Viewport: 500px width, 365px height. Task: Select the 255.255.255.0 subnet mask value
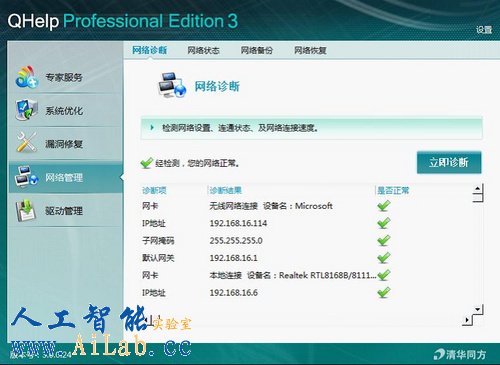(236, 240)
